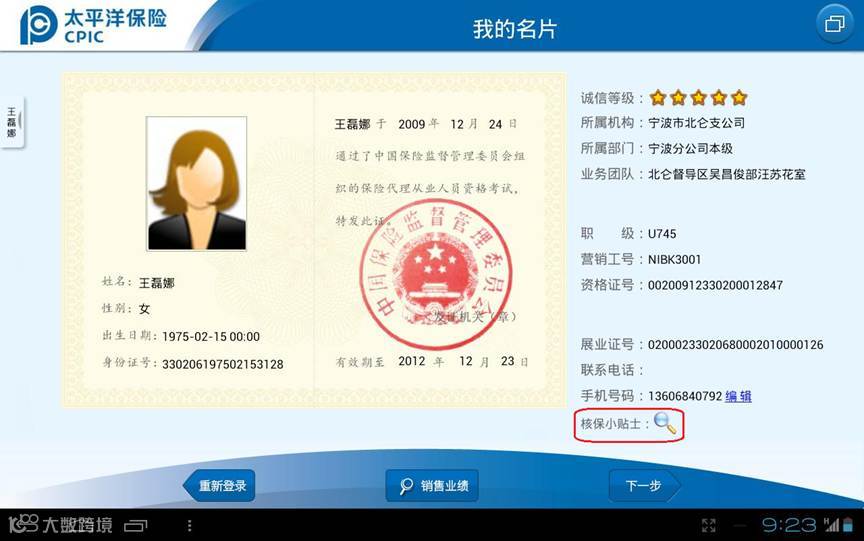864x541 pixels.
Task: Go to 下一步
Action: (x=644, y=485)
